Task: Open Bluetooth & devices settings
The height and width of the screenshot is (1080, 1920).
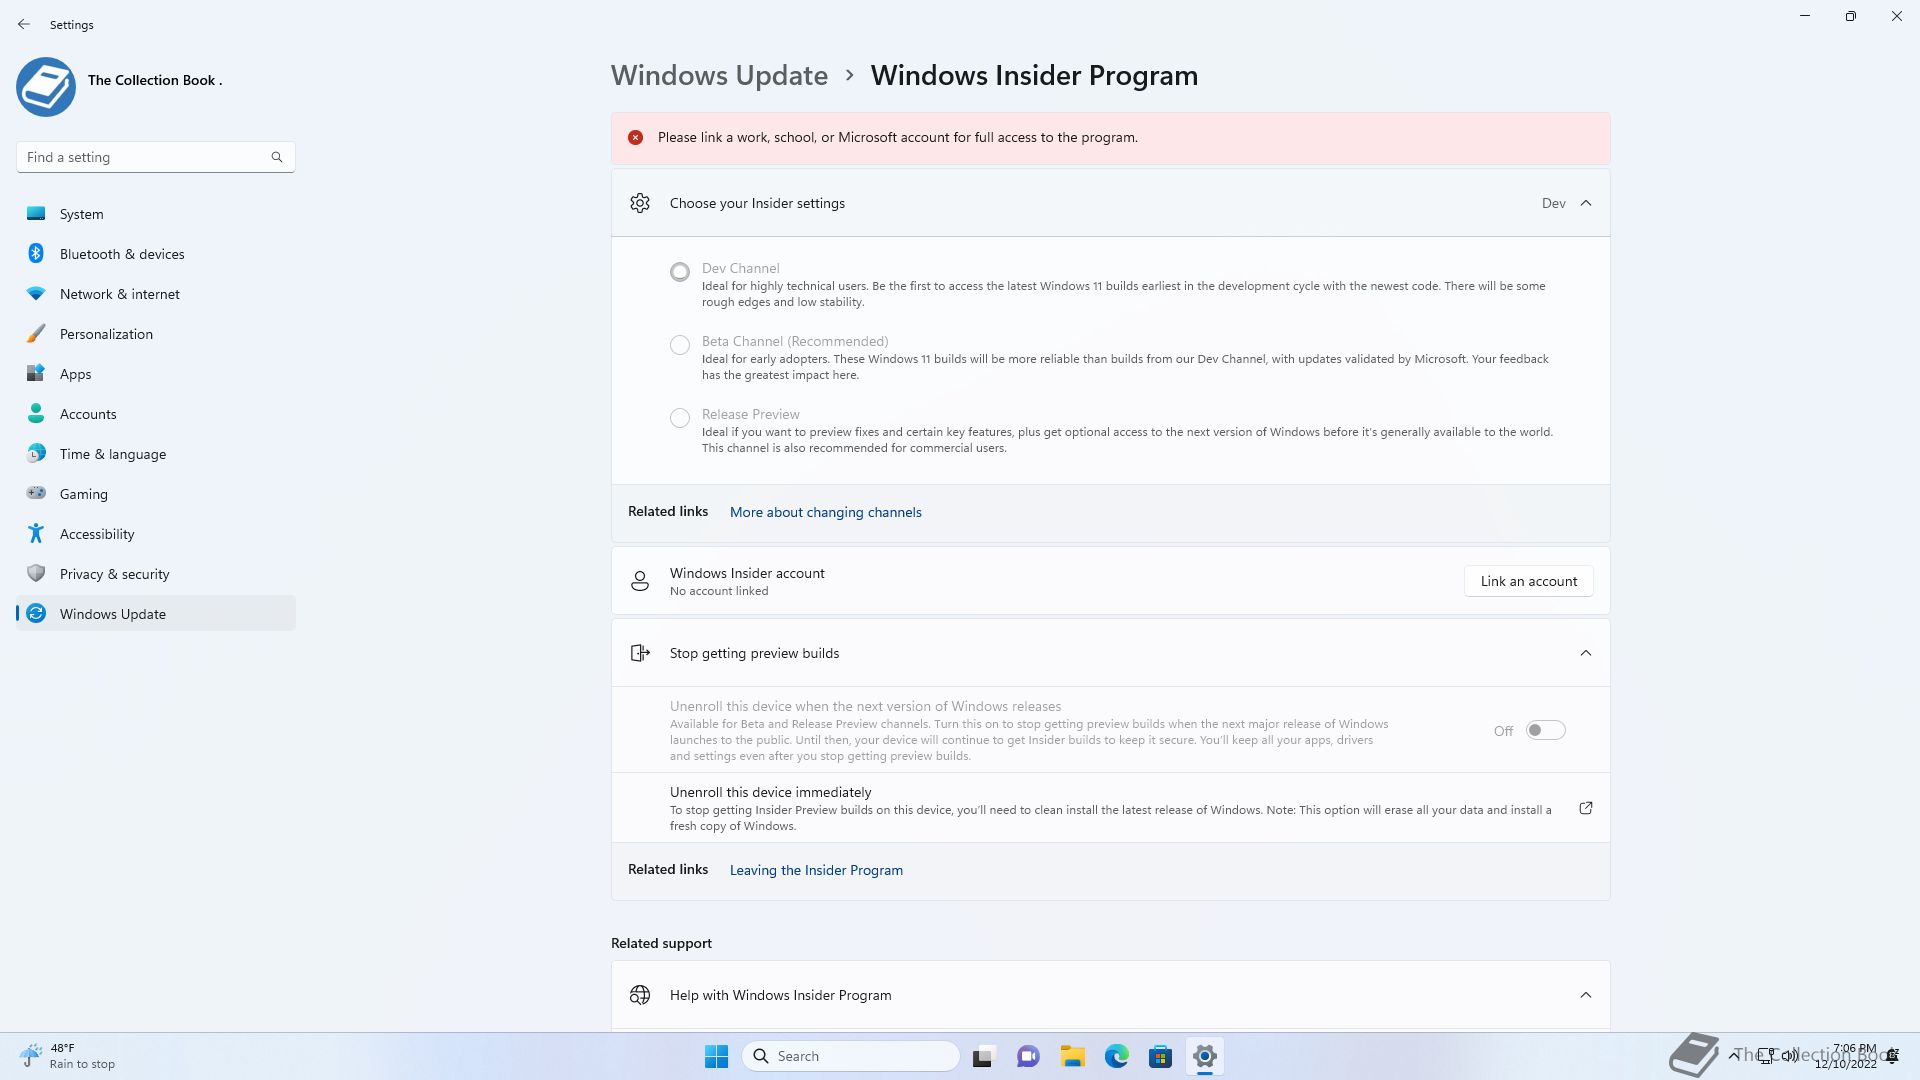Action: coord(156,254)
